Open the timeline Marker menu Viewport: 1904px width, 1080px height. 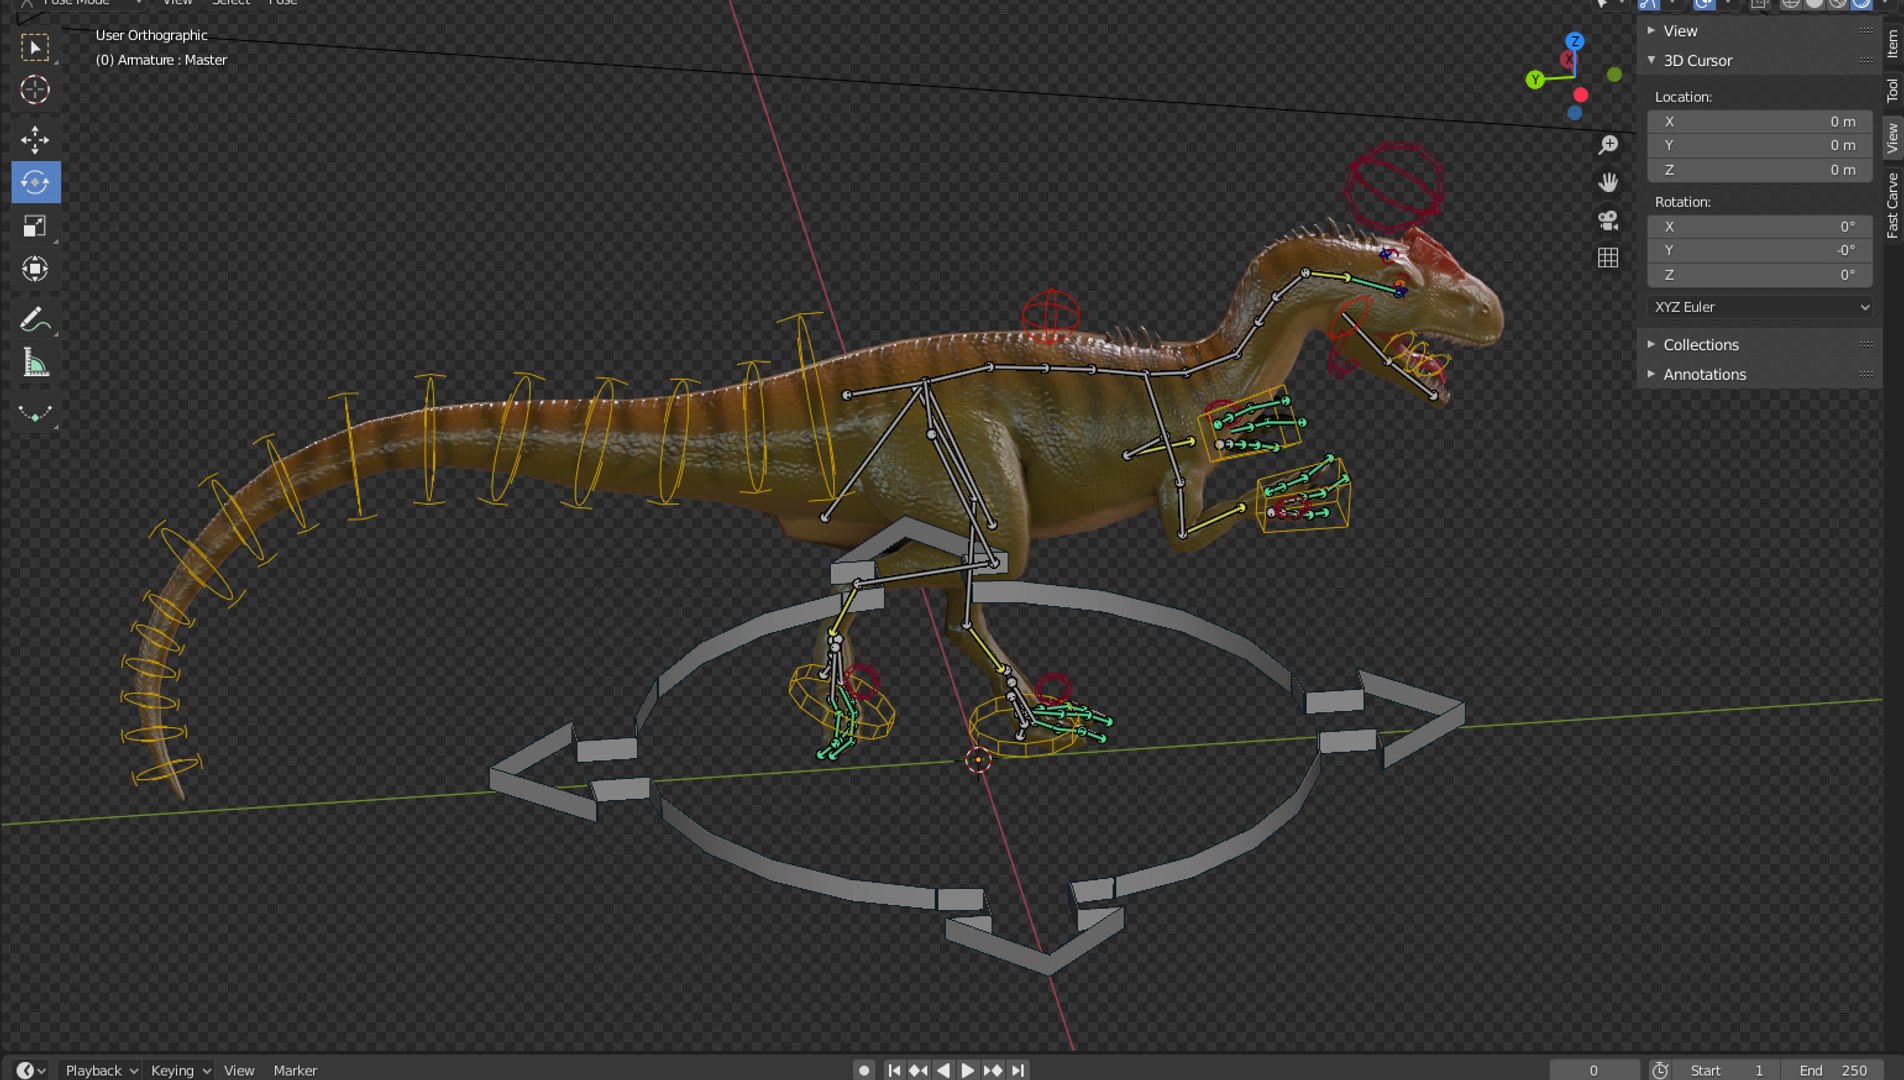295,1070
